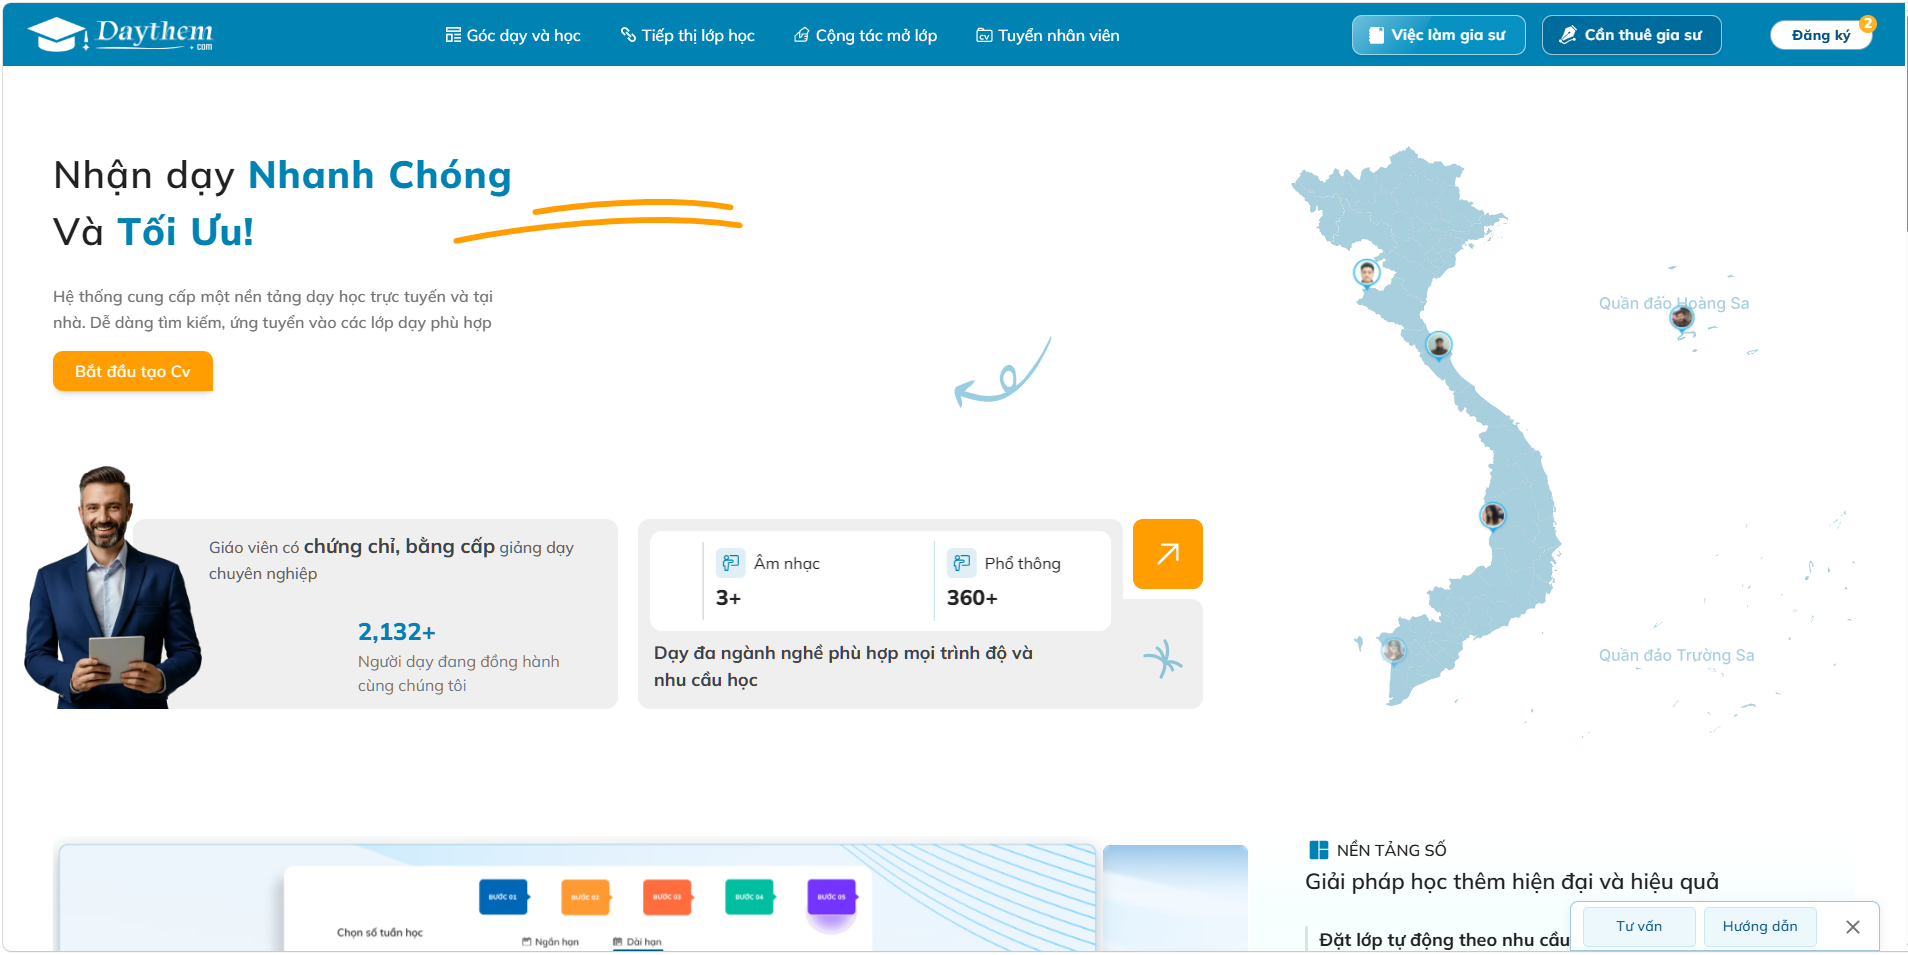Click the Cần thuê gia sư button
This screenshot has height=955, width=1908.
[1631, 35]
